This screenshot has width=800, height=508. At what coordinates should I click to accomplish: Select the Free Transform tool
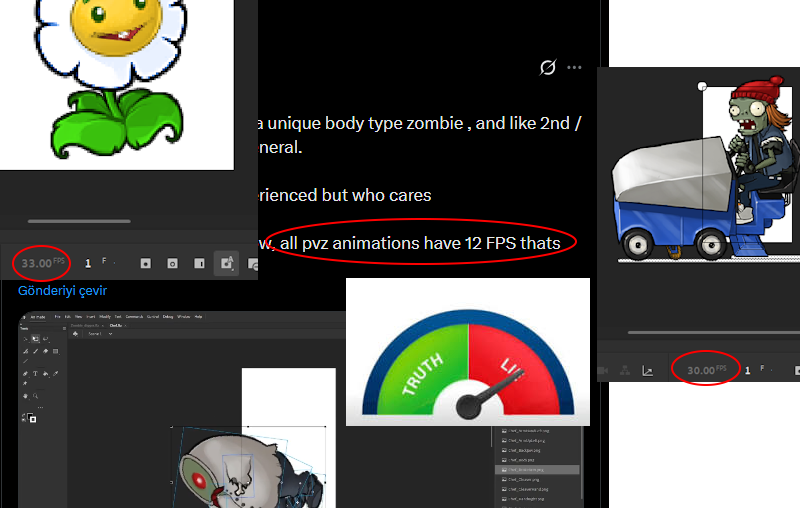(x=35, y=339)
